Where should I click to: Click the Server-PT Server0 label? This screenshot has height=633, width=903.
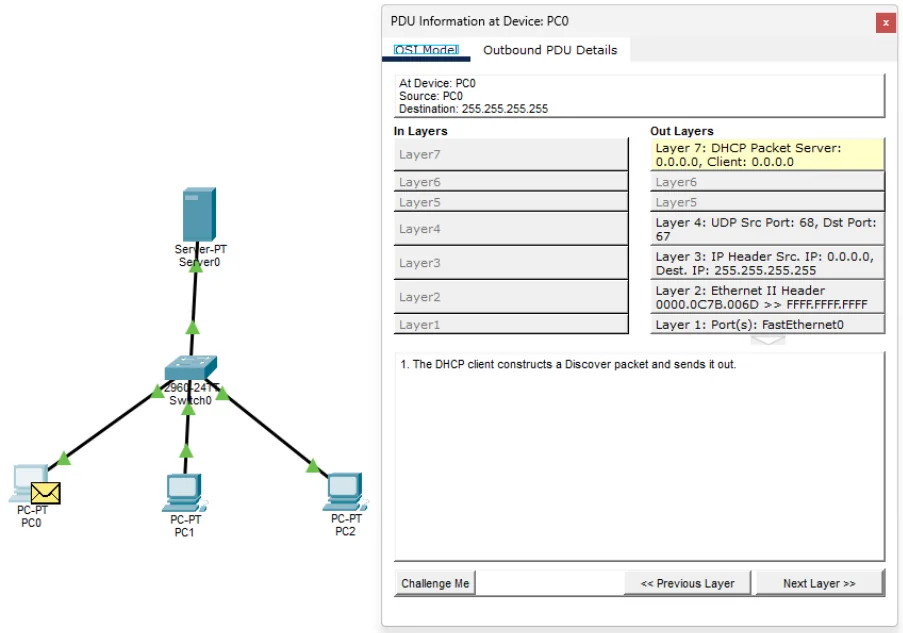(200, 256)
